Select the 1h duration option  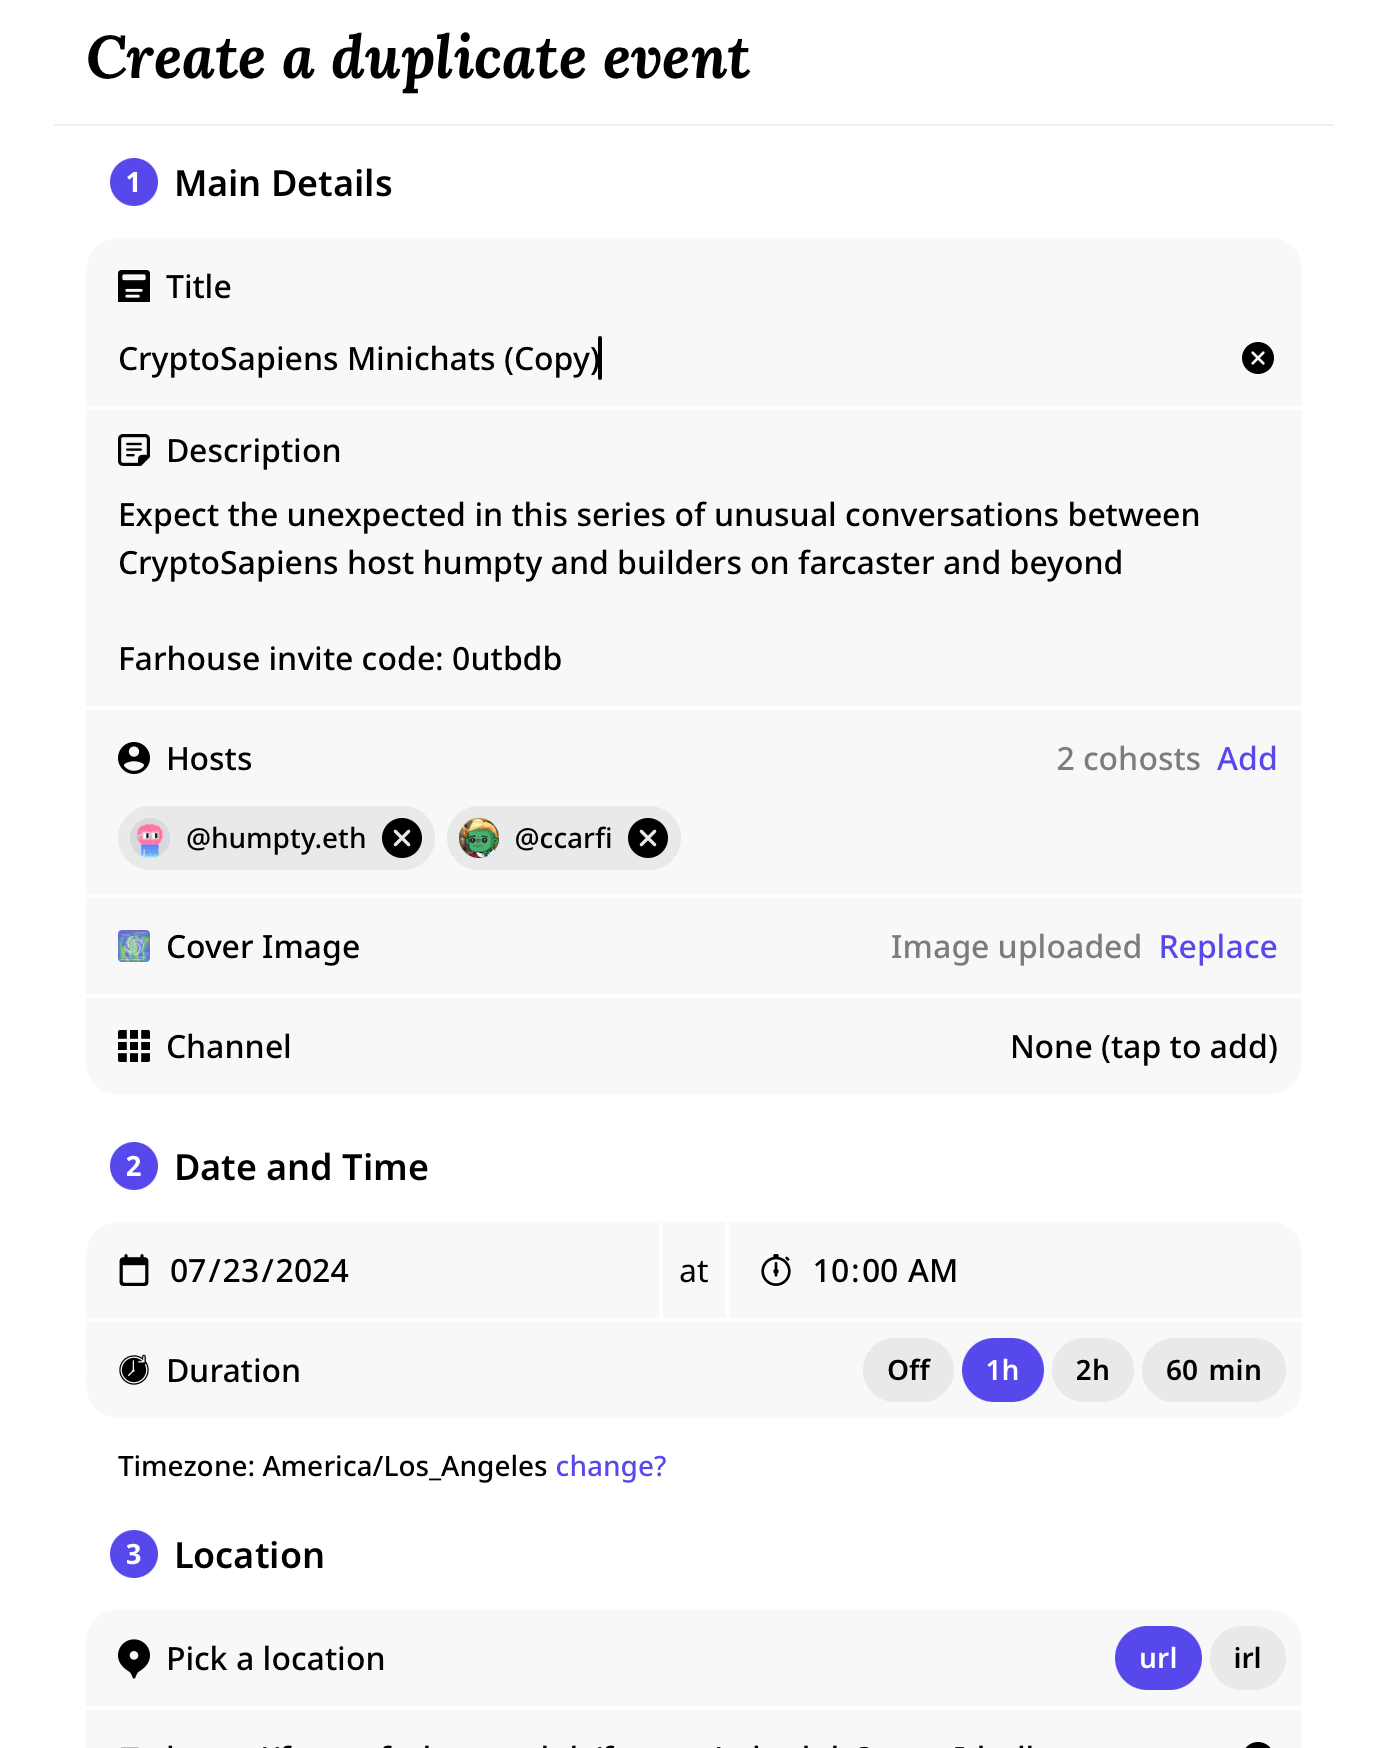click(1002, 1370)
